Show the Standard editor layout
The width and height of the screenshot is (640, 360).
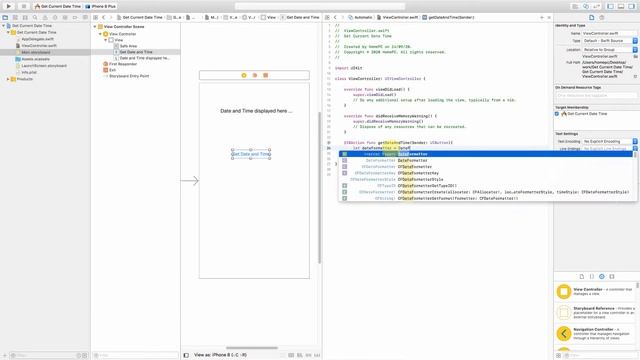tap(575, 6)
